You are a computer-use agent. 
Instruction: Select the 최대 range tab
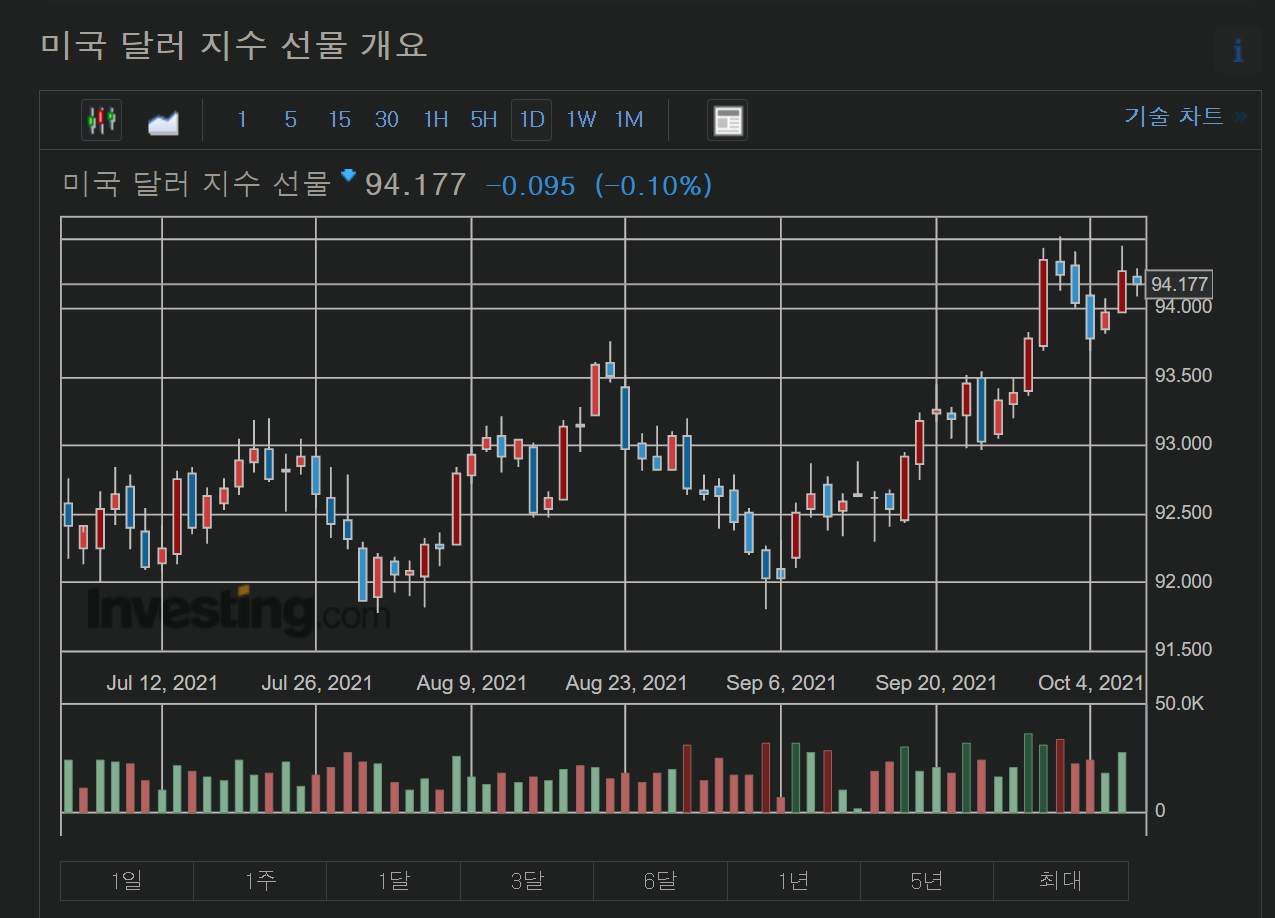(1061, 881)
